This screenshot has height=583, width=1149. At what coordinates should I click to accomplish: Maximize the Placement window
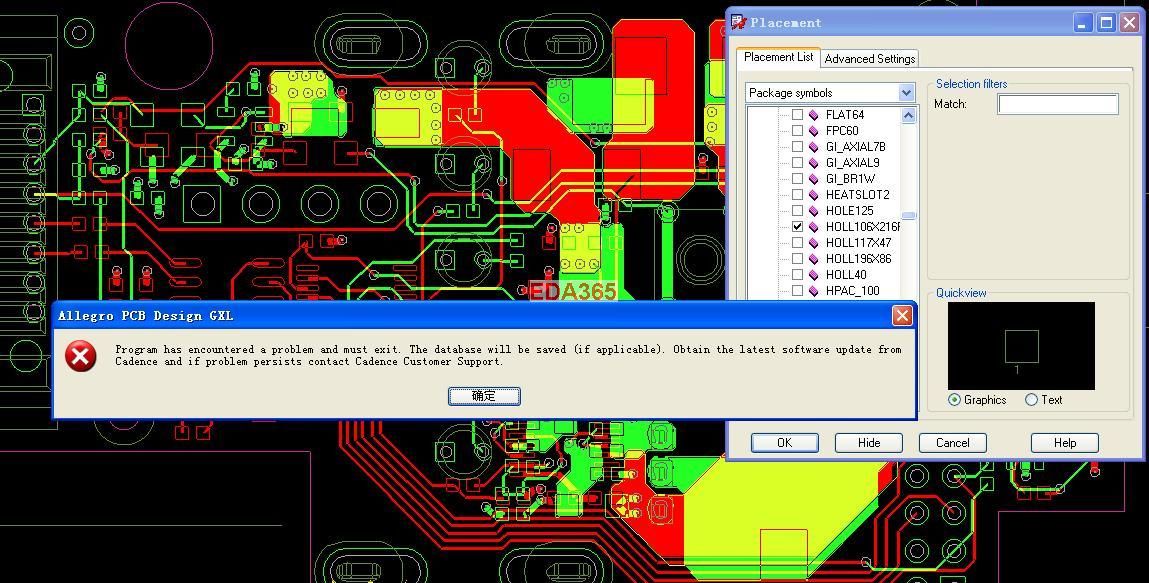tap(1107, 23)
